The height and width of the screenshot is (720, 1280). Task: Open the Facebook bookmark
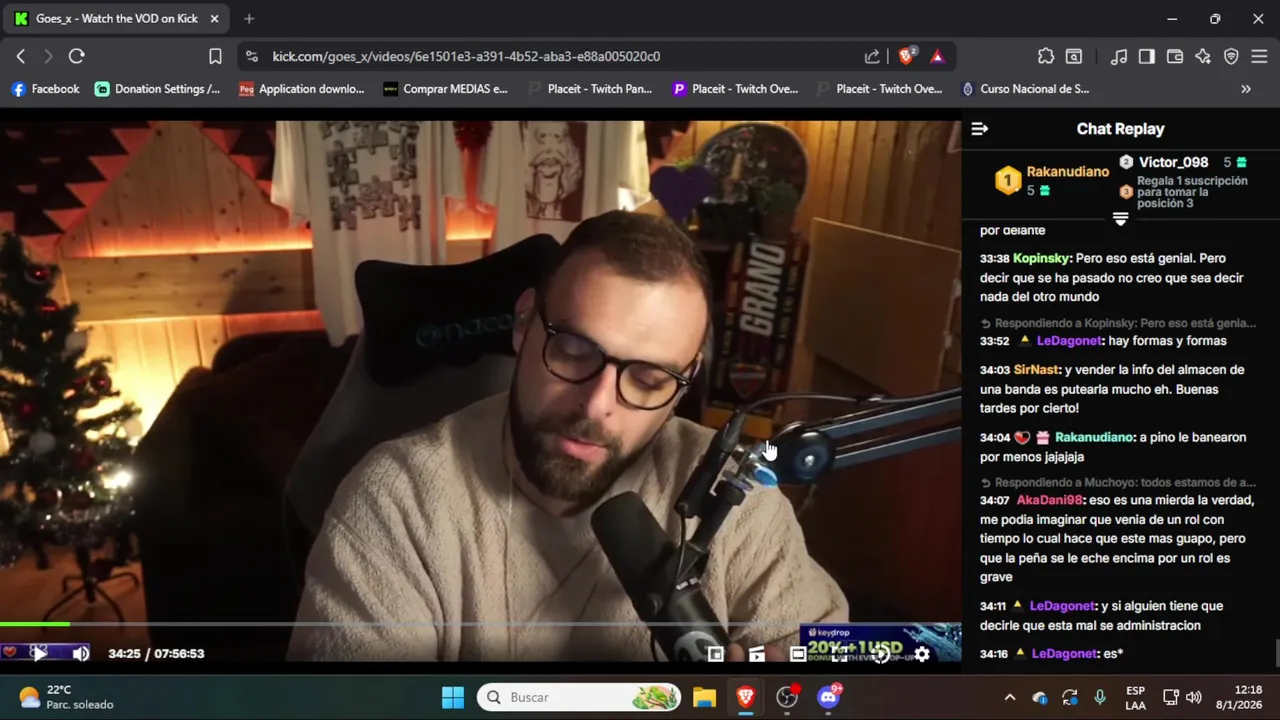[45, 89]
